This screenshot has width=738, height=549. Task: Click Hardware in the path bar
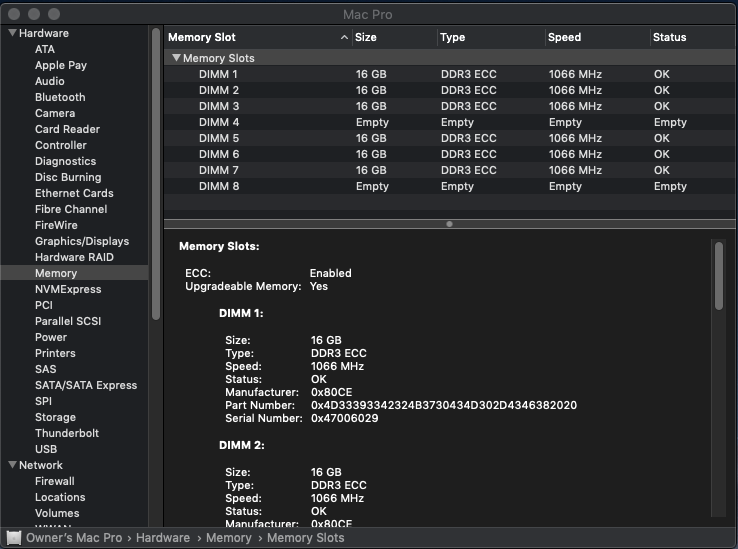[163, 538]
